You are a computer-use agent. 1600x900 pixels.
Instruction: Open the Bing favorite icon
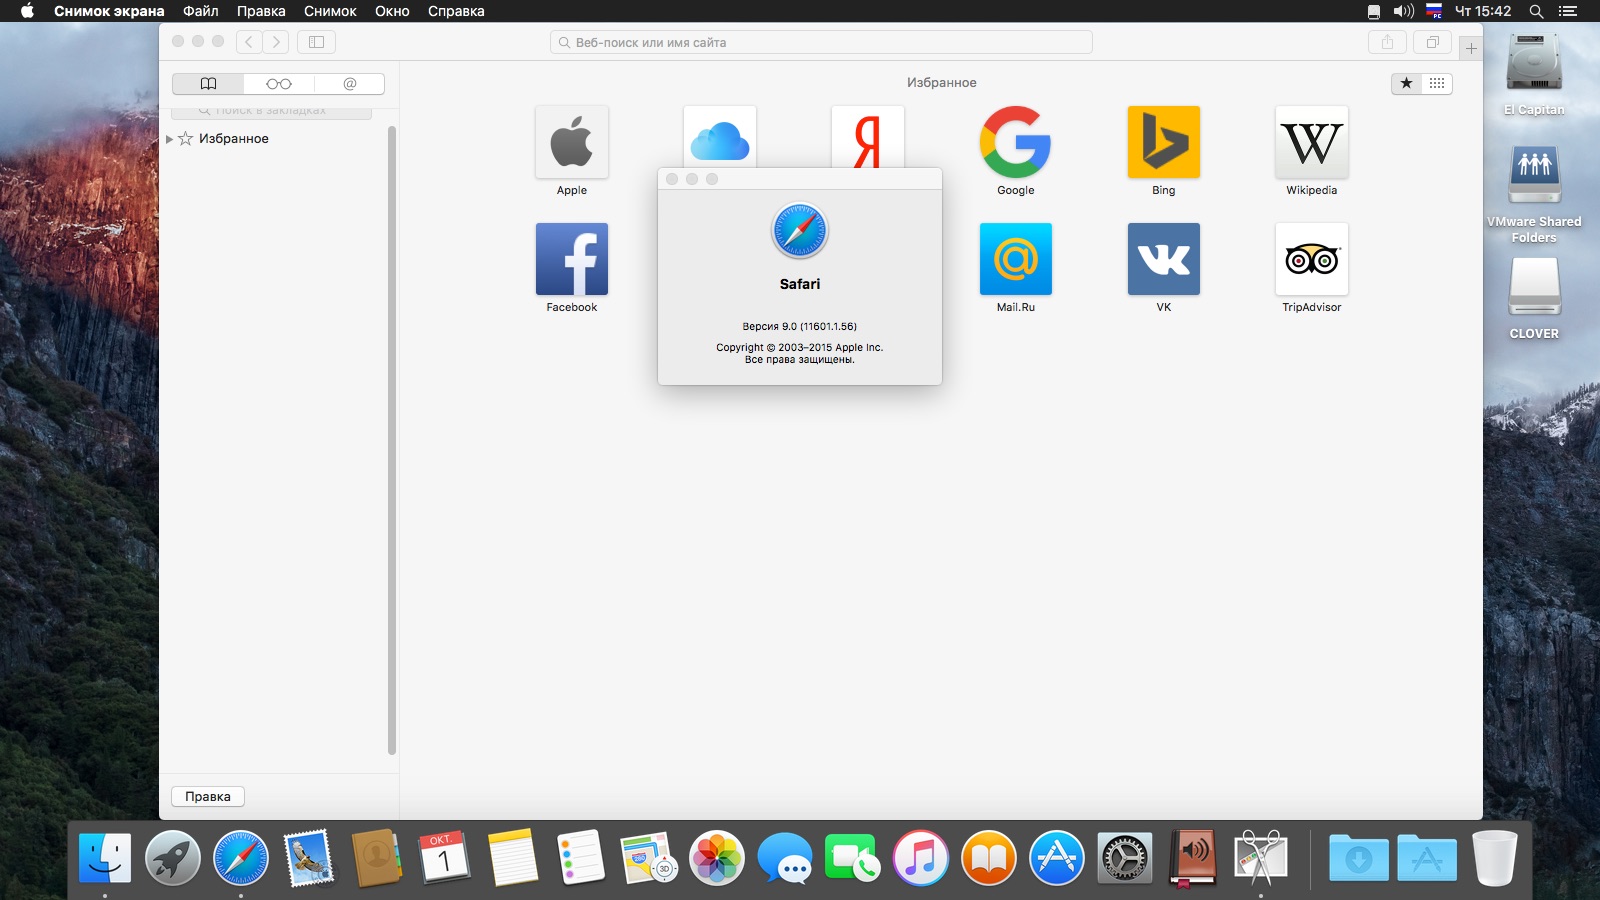(x=1164, y=142)
